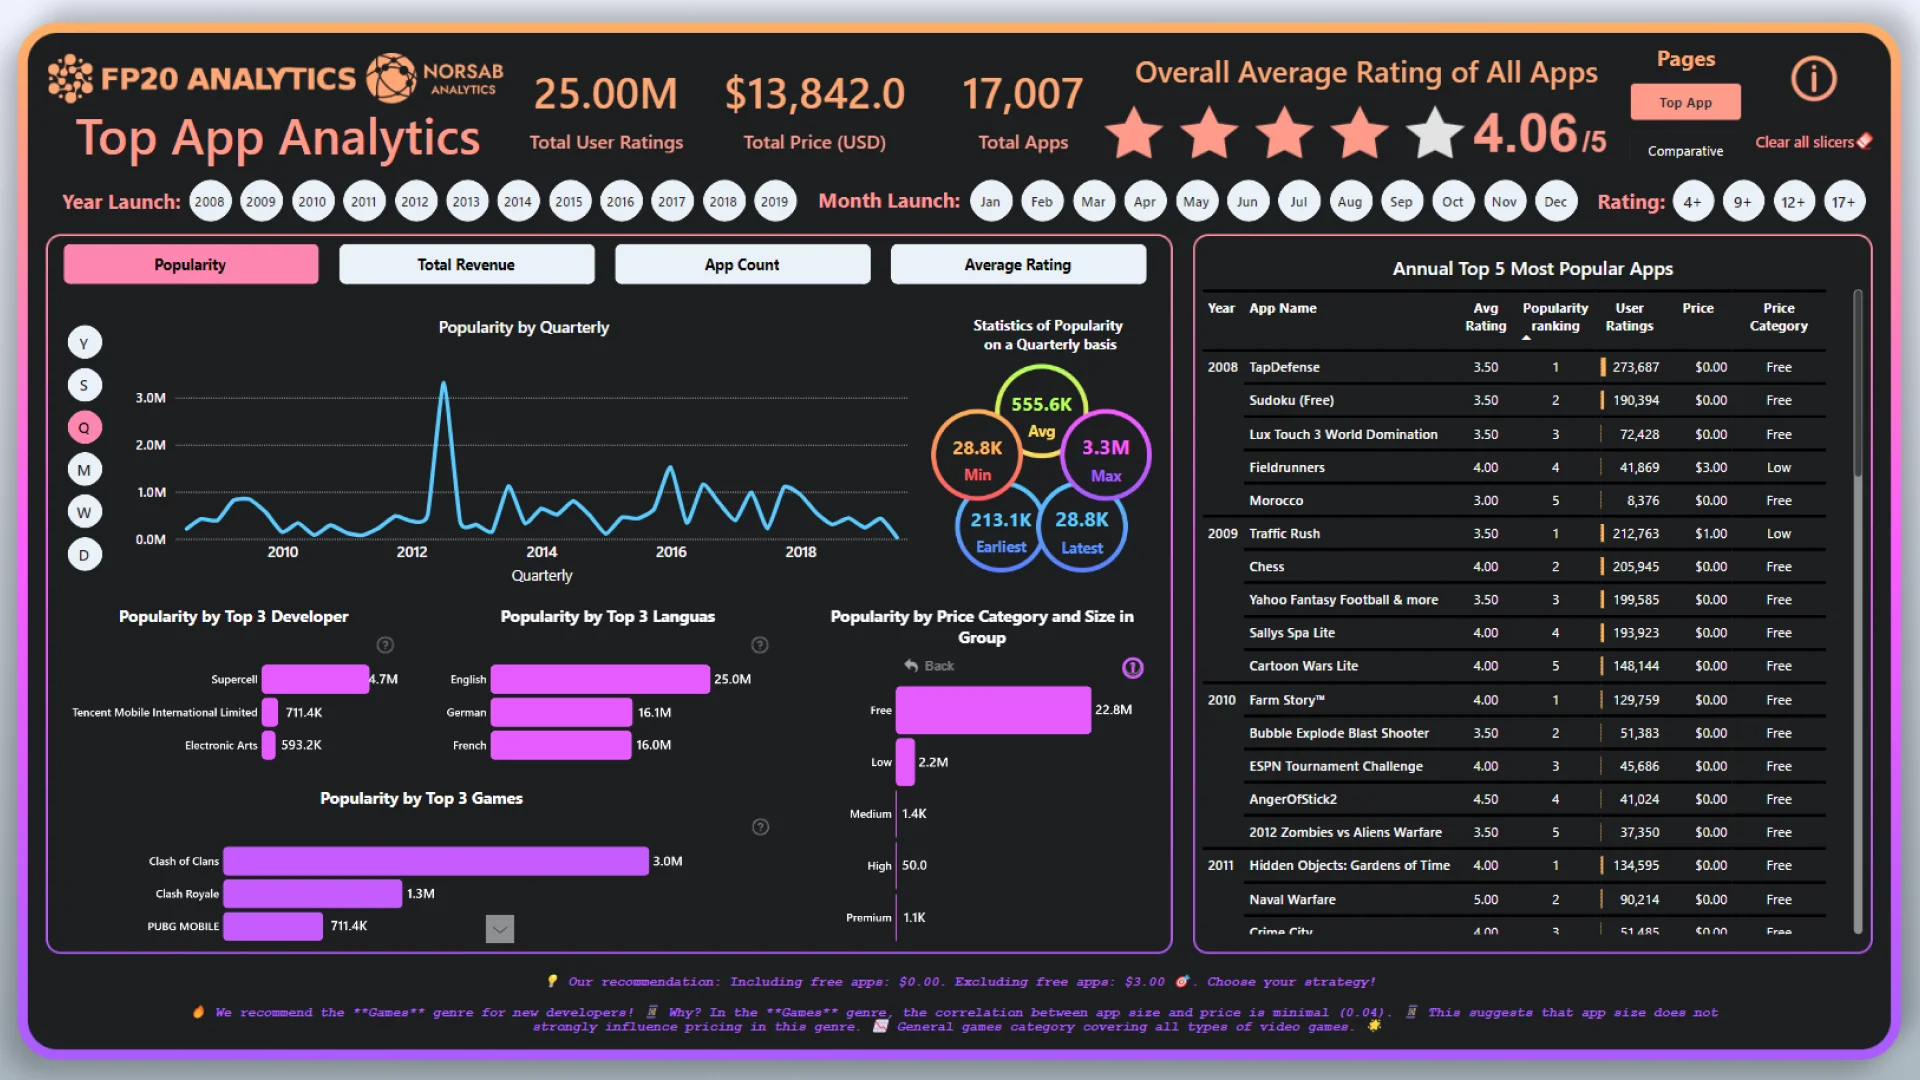Sort table by Popularity ranking column
Viewport: 1920px width, 1080px height.
click(x=1555, y=317)
